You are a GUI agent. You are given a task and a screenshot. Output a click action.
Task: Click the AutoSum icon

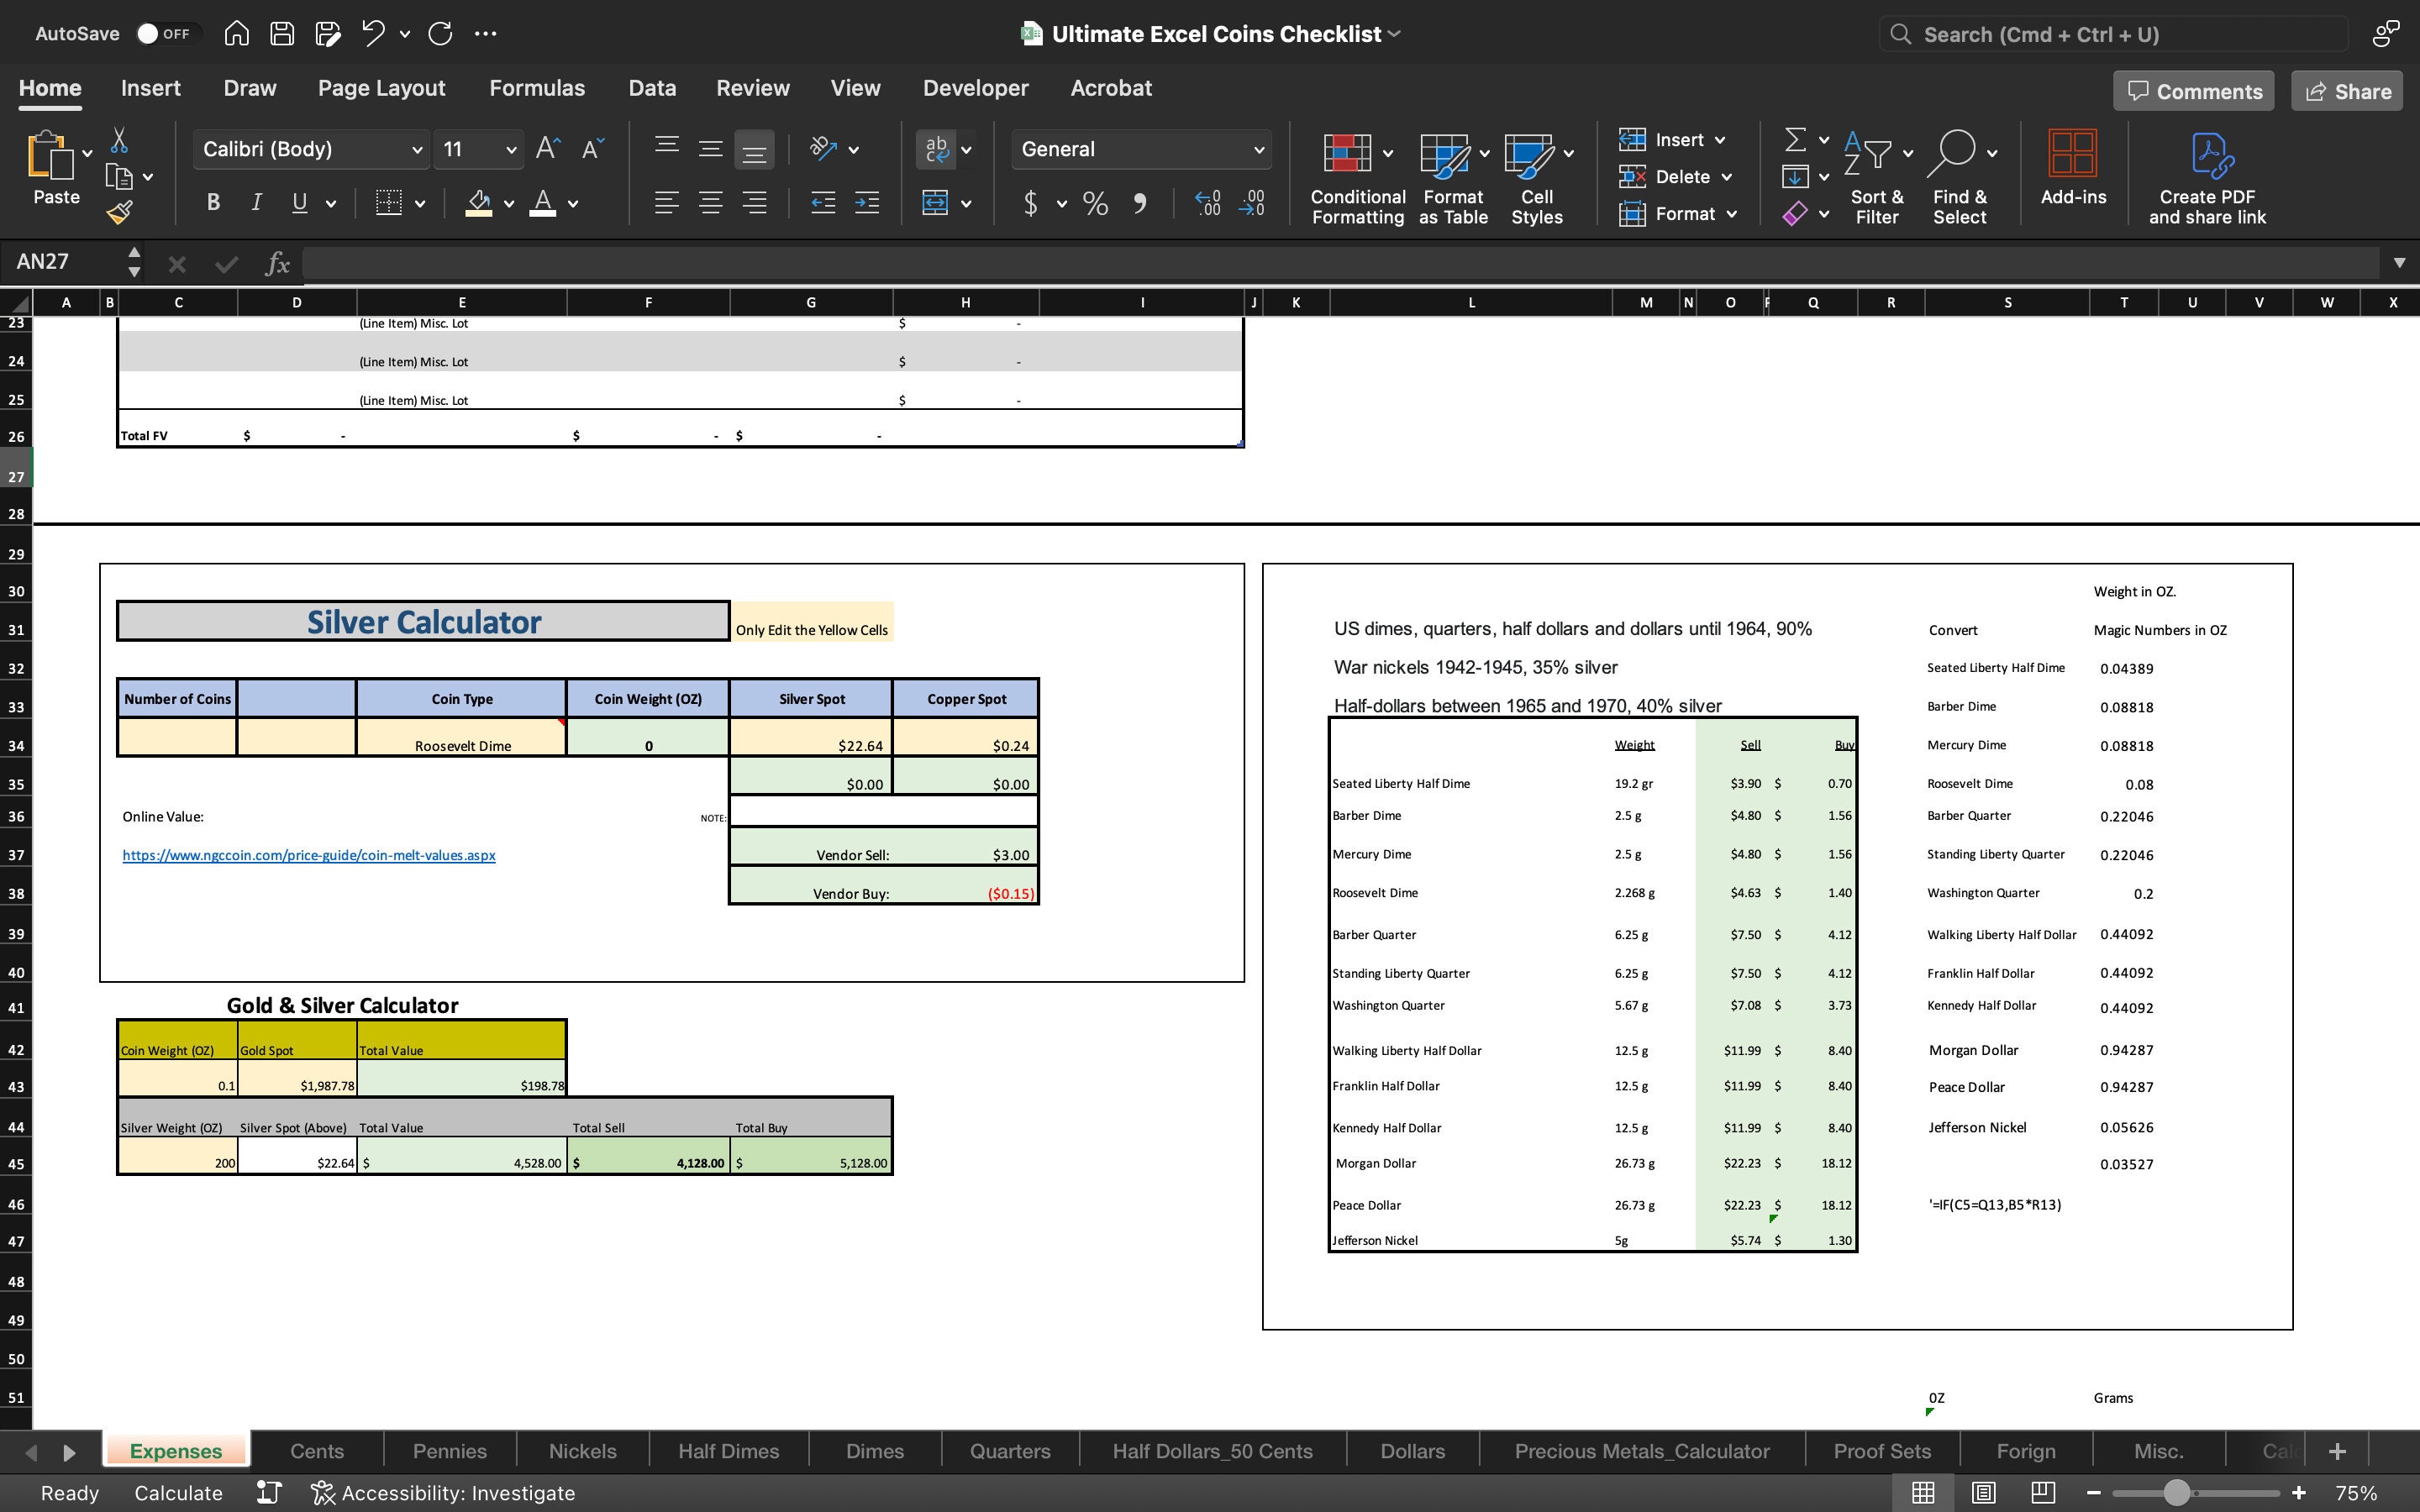pos(1793,139)
